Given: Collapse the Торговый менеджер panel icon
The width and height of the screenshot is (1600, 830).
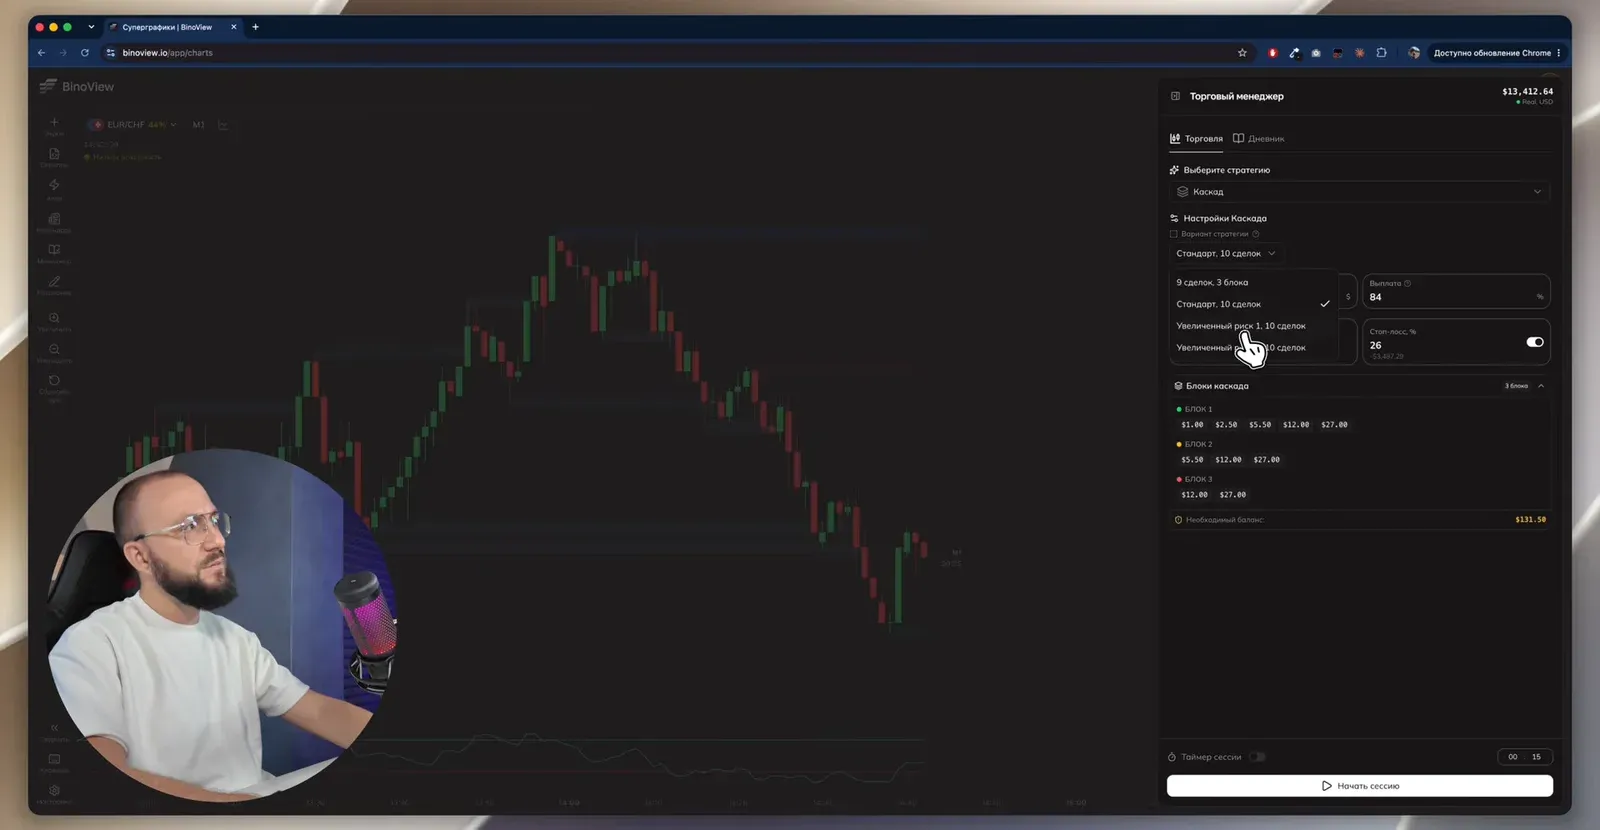Looking at the screenshot, I should (1175, 96).
